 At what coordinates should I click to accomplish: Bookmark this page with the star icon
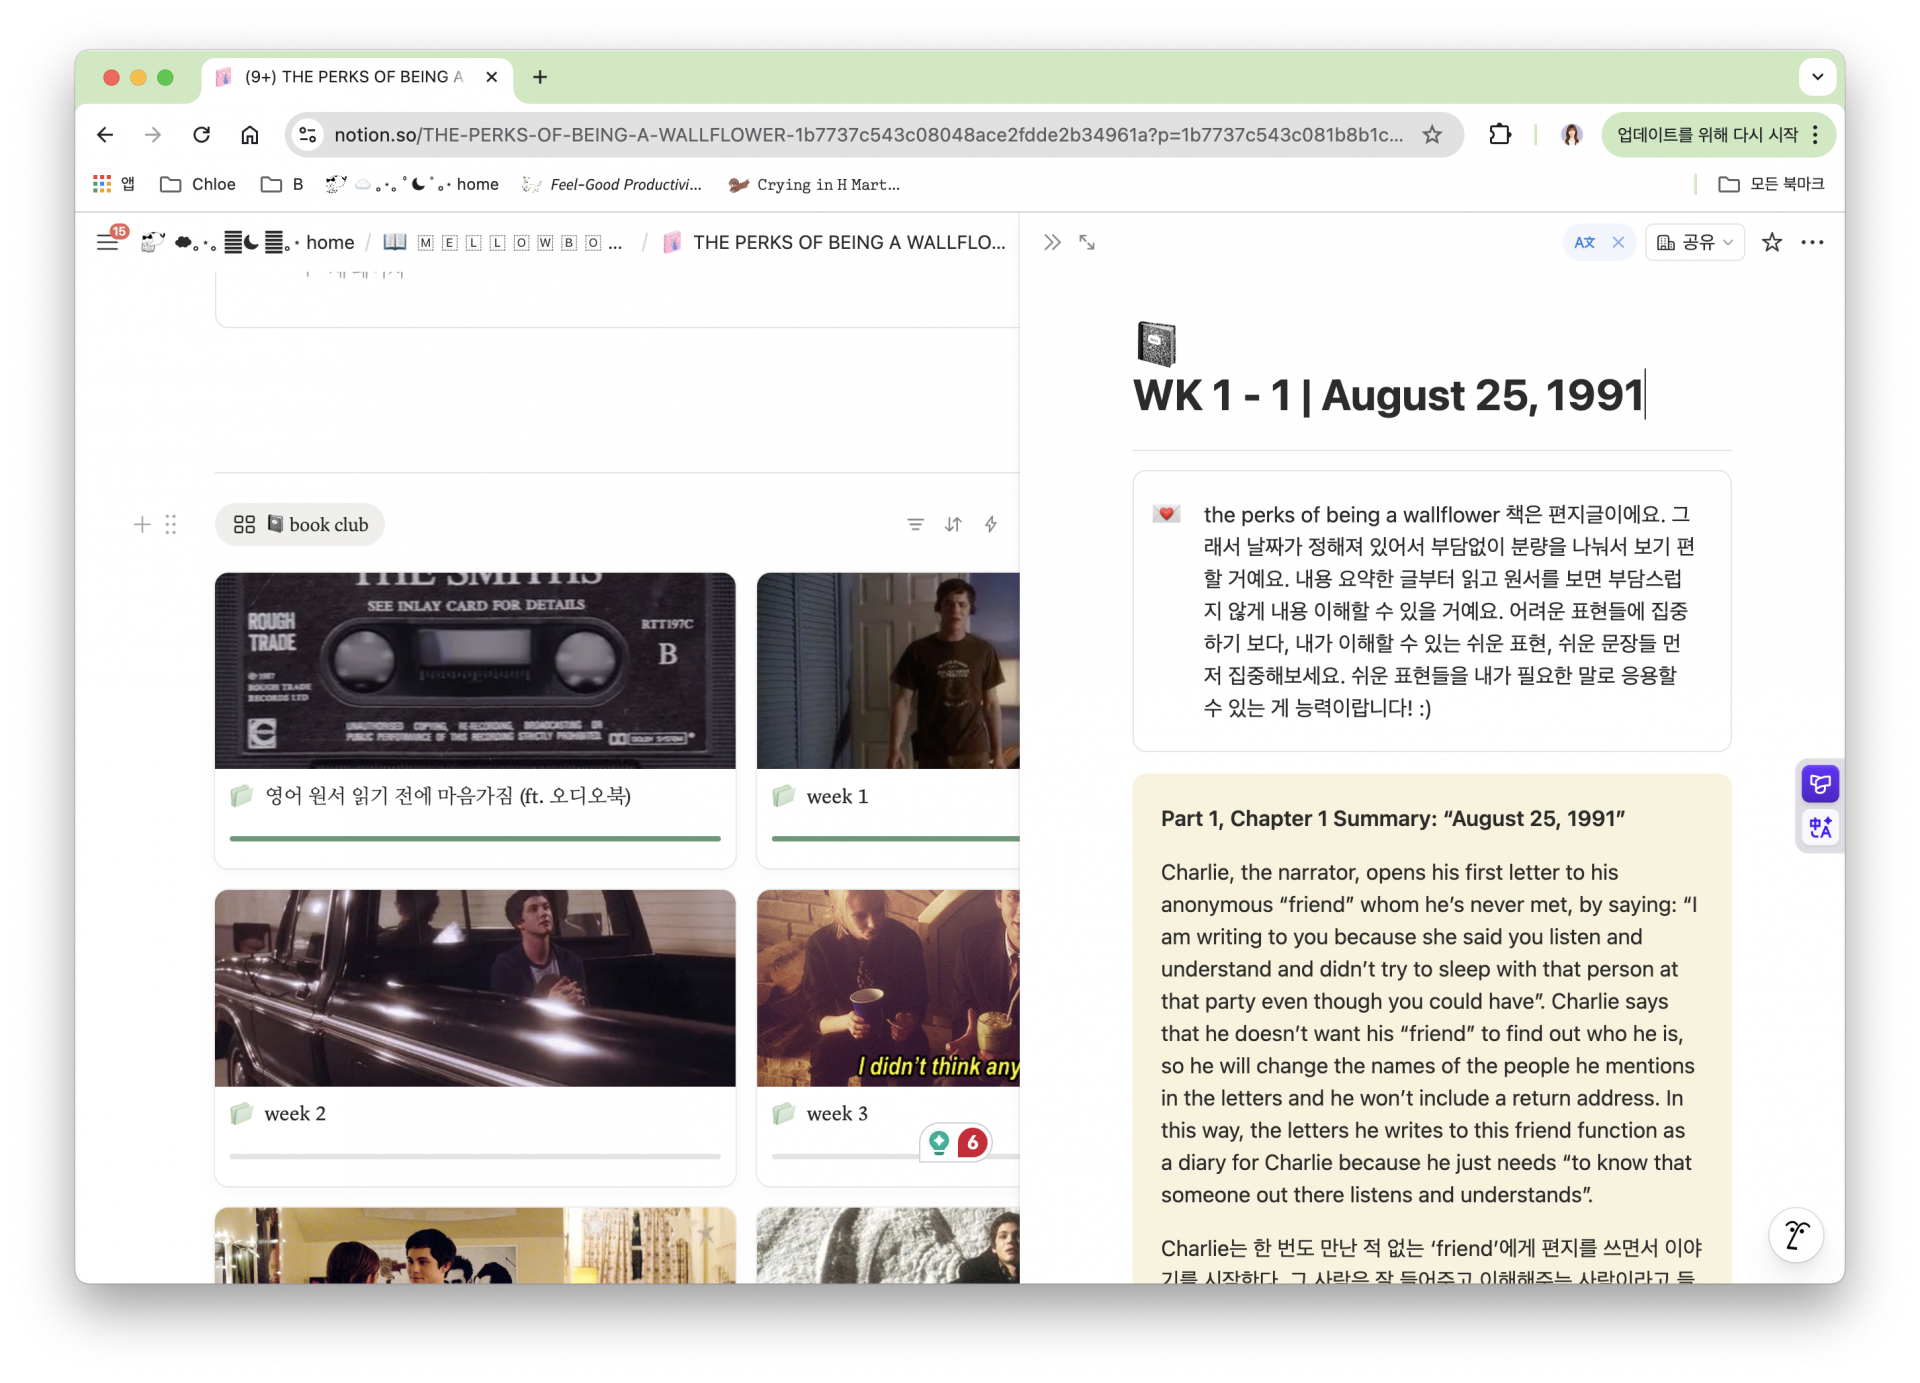tap(1433, 135)
